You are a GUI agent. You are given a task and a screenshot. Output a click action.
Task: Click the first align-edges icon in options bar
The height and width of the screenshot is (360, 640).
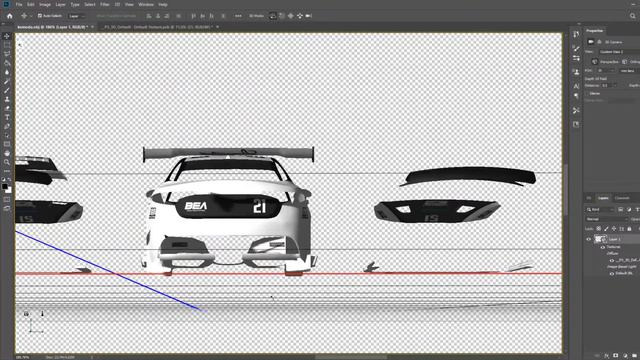click(149, 16)
